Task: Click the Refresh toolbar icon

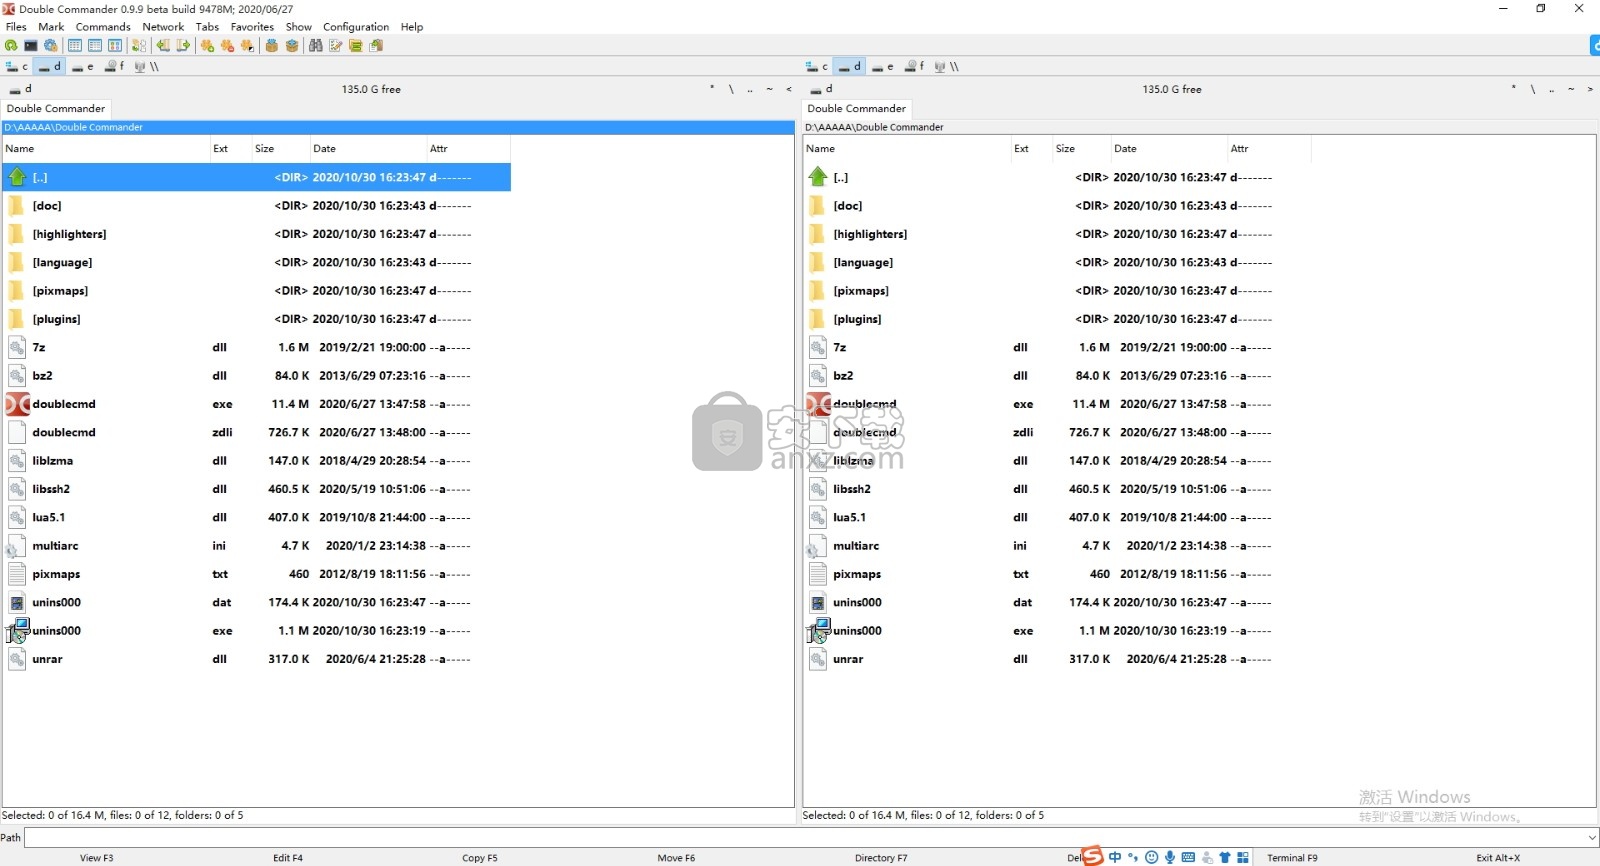Action: click(x=11, y=46)
